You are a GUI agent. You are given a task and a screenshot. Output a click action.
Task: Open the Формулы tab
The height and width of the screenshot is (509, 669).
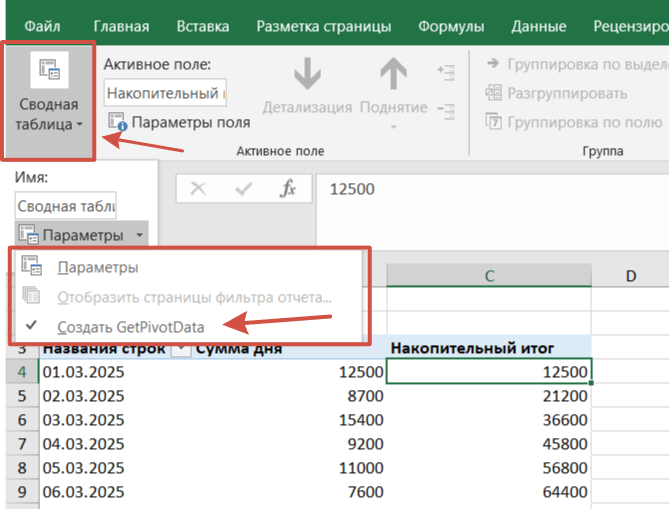click(x=451, y=26)
